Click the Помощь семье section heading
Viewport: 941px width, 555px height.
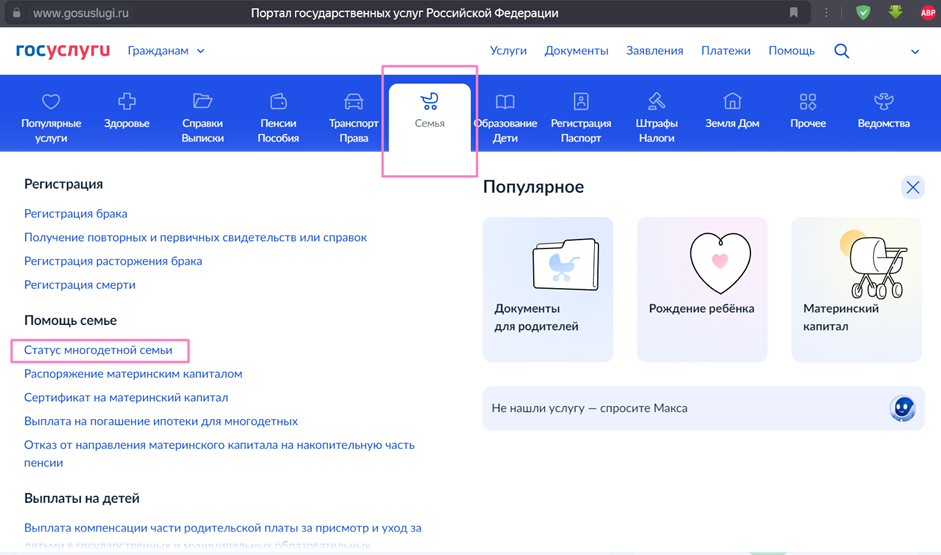[x=70, y=320]
